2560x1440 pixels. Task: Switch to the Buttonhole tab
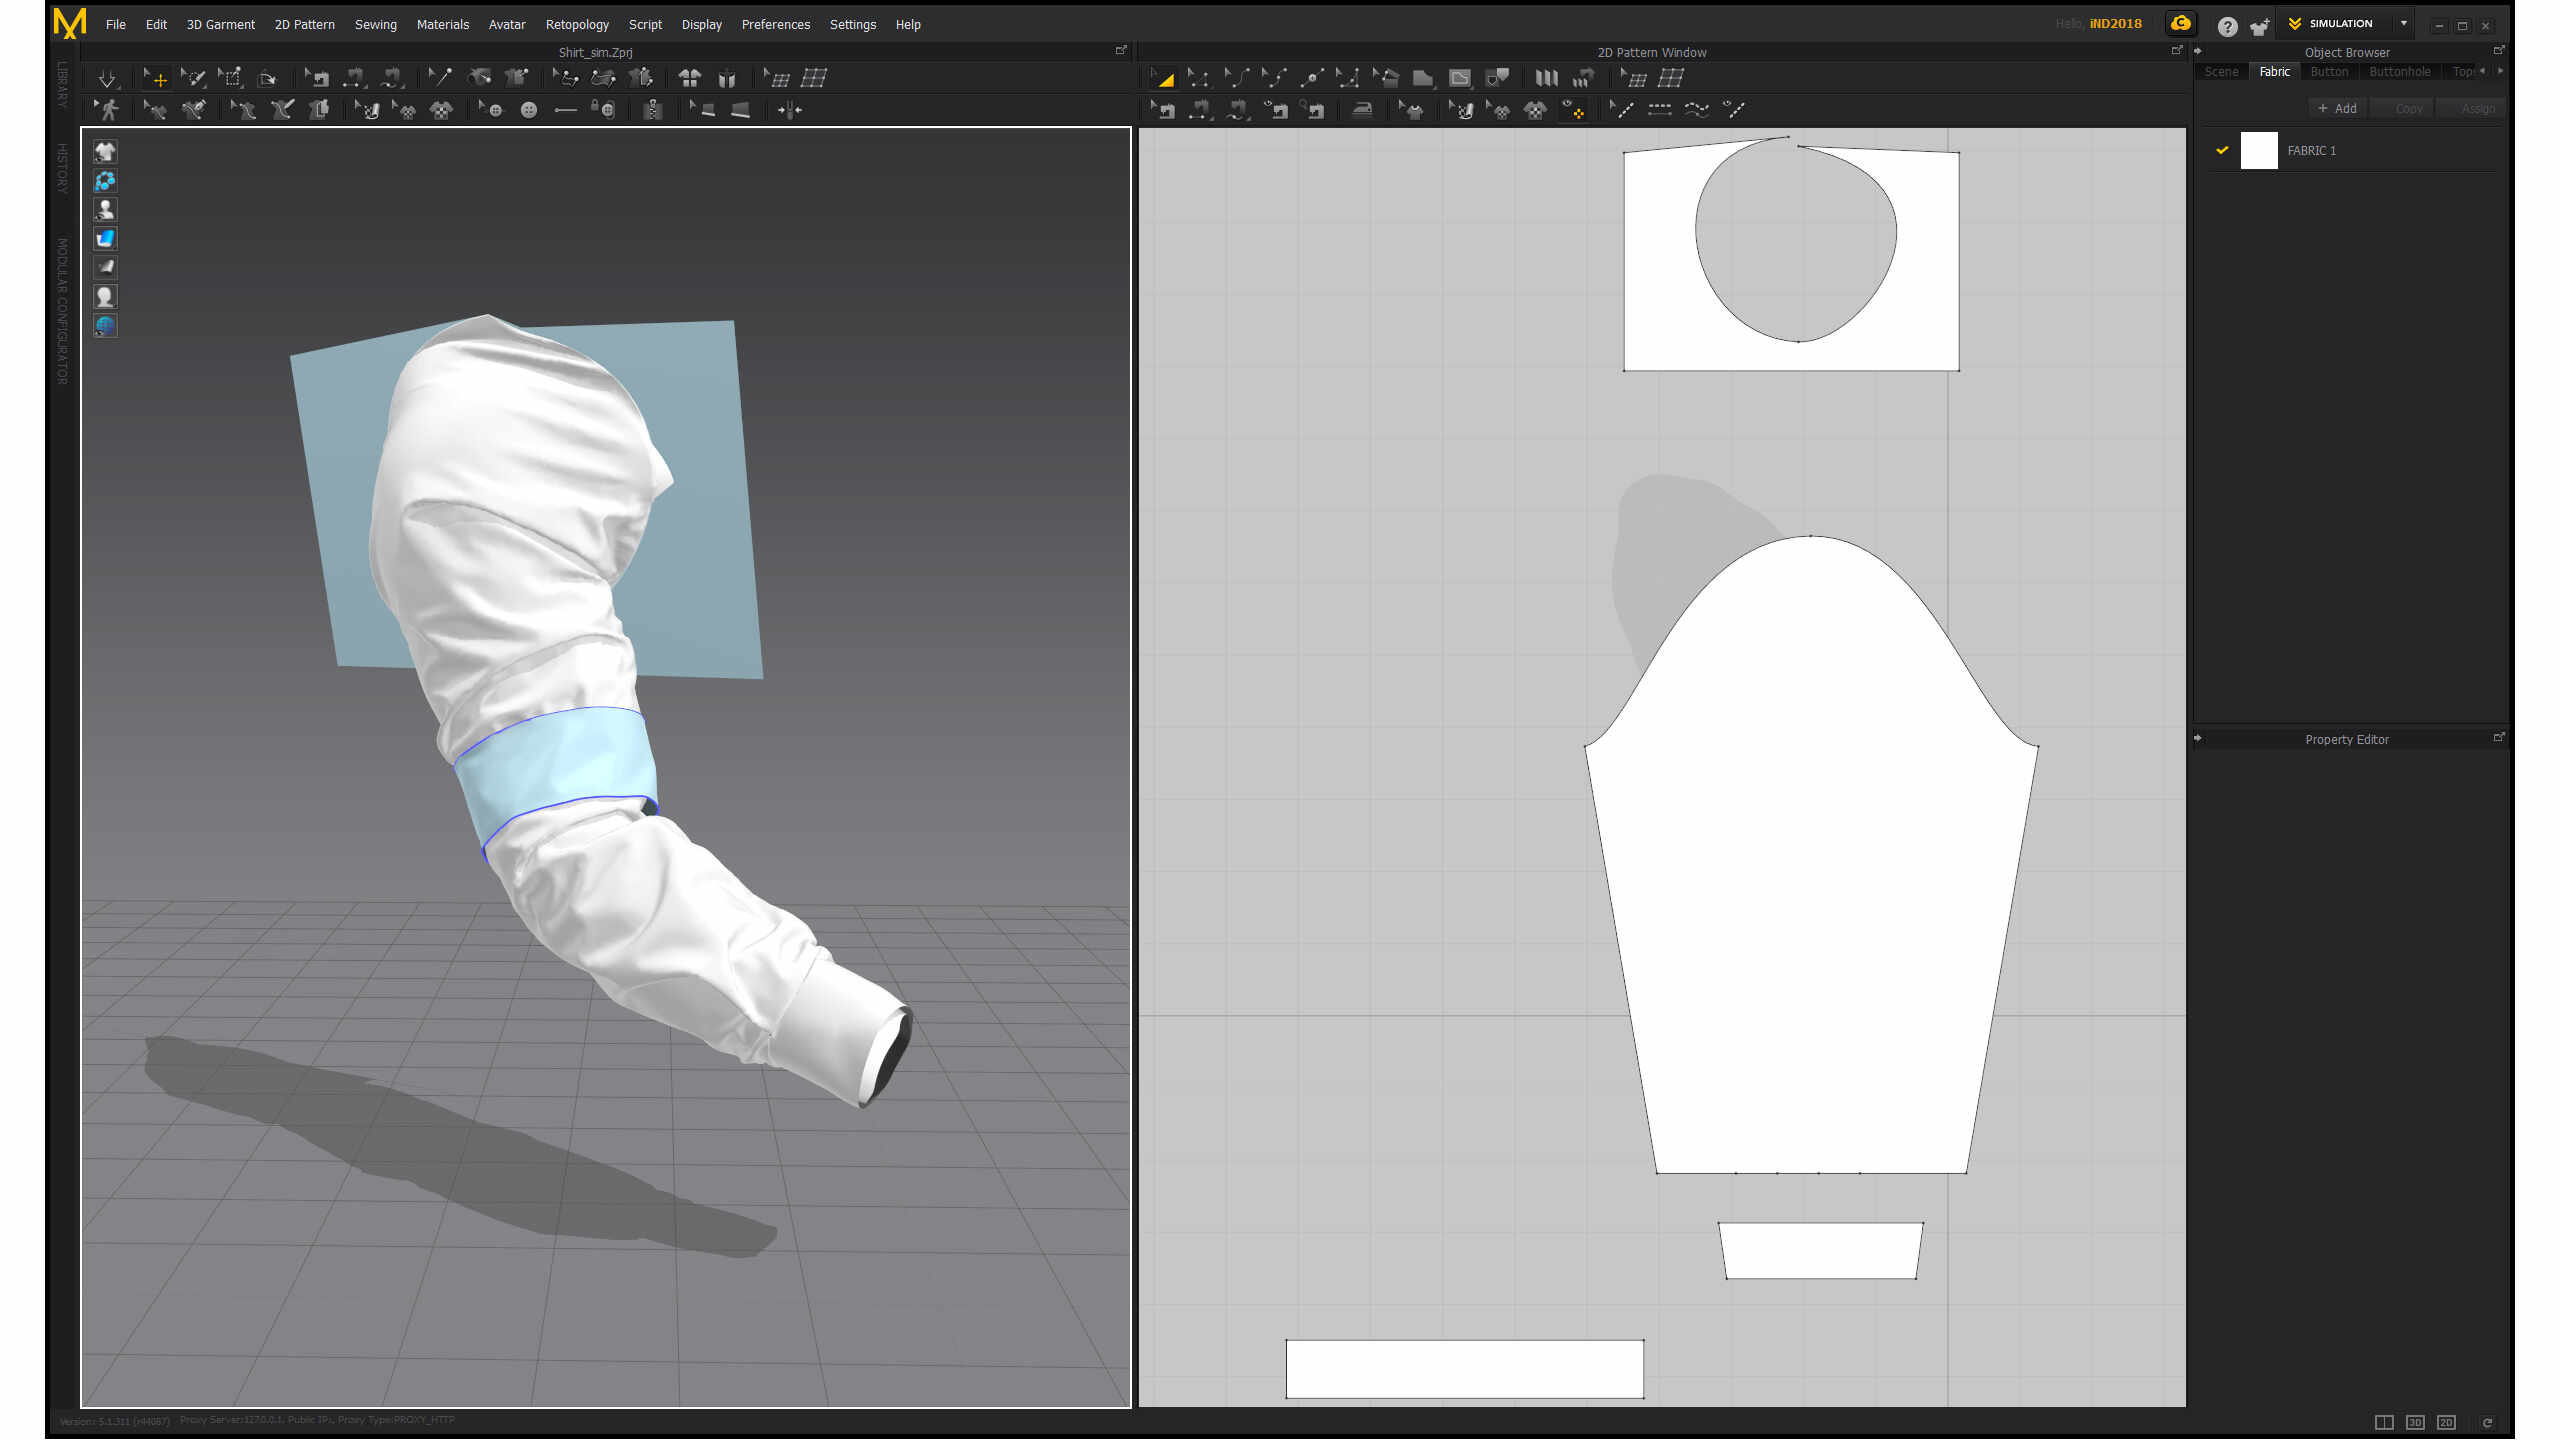pos(2400,72)
